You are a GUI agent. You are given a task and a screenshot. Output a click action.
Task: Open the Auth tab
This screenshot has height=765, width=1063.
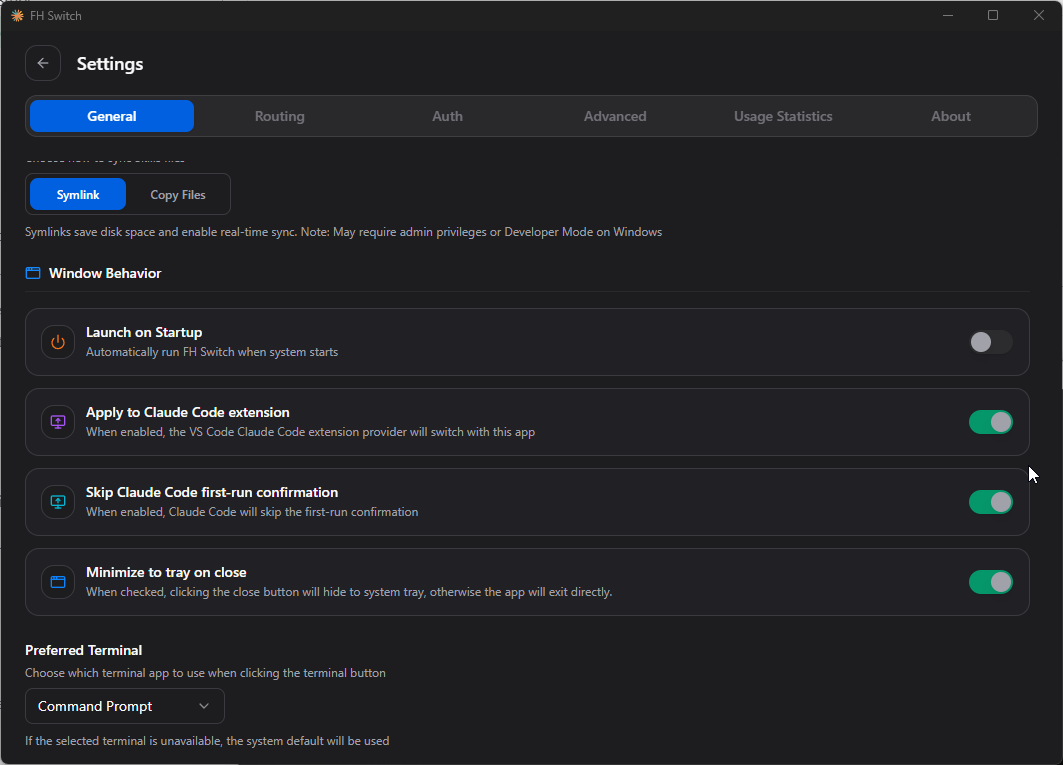tap(447, 116)
